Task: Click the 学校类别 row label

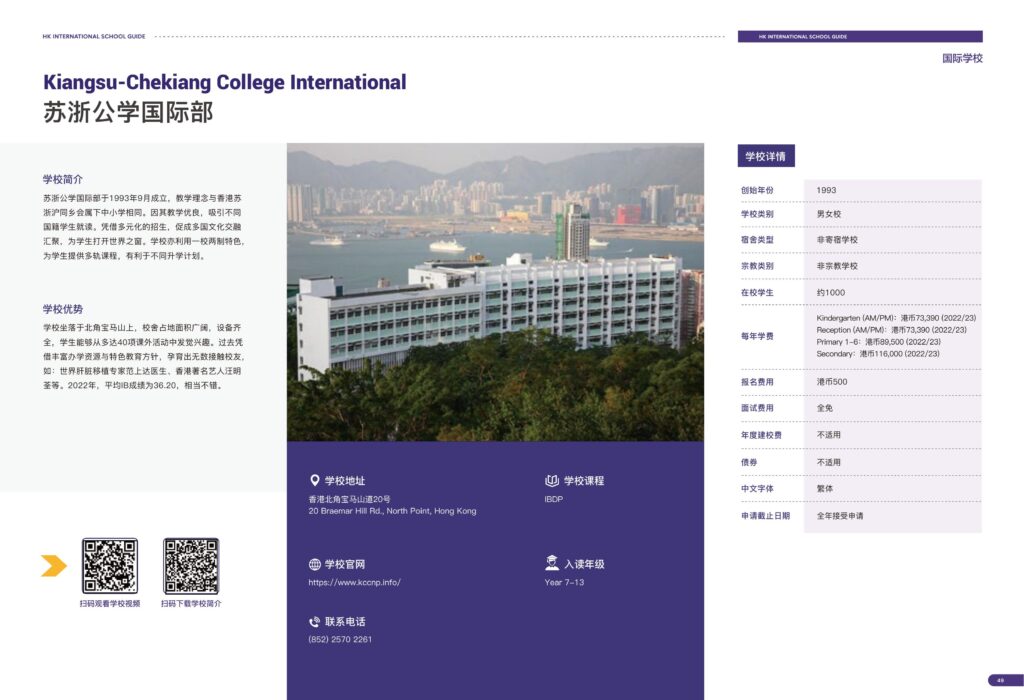Action: pyautogui.click(x=757, y=214)
